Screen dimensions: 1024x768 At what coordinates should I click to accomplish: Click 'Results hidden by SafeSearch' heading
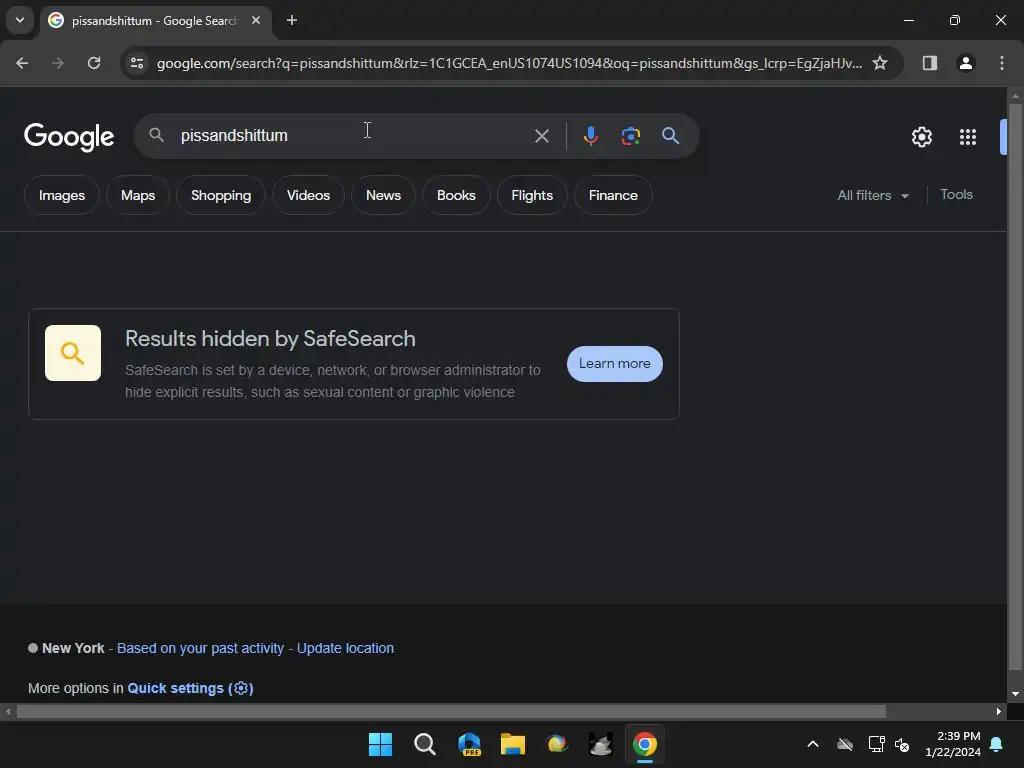point(270,339)
